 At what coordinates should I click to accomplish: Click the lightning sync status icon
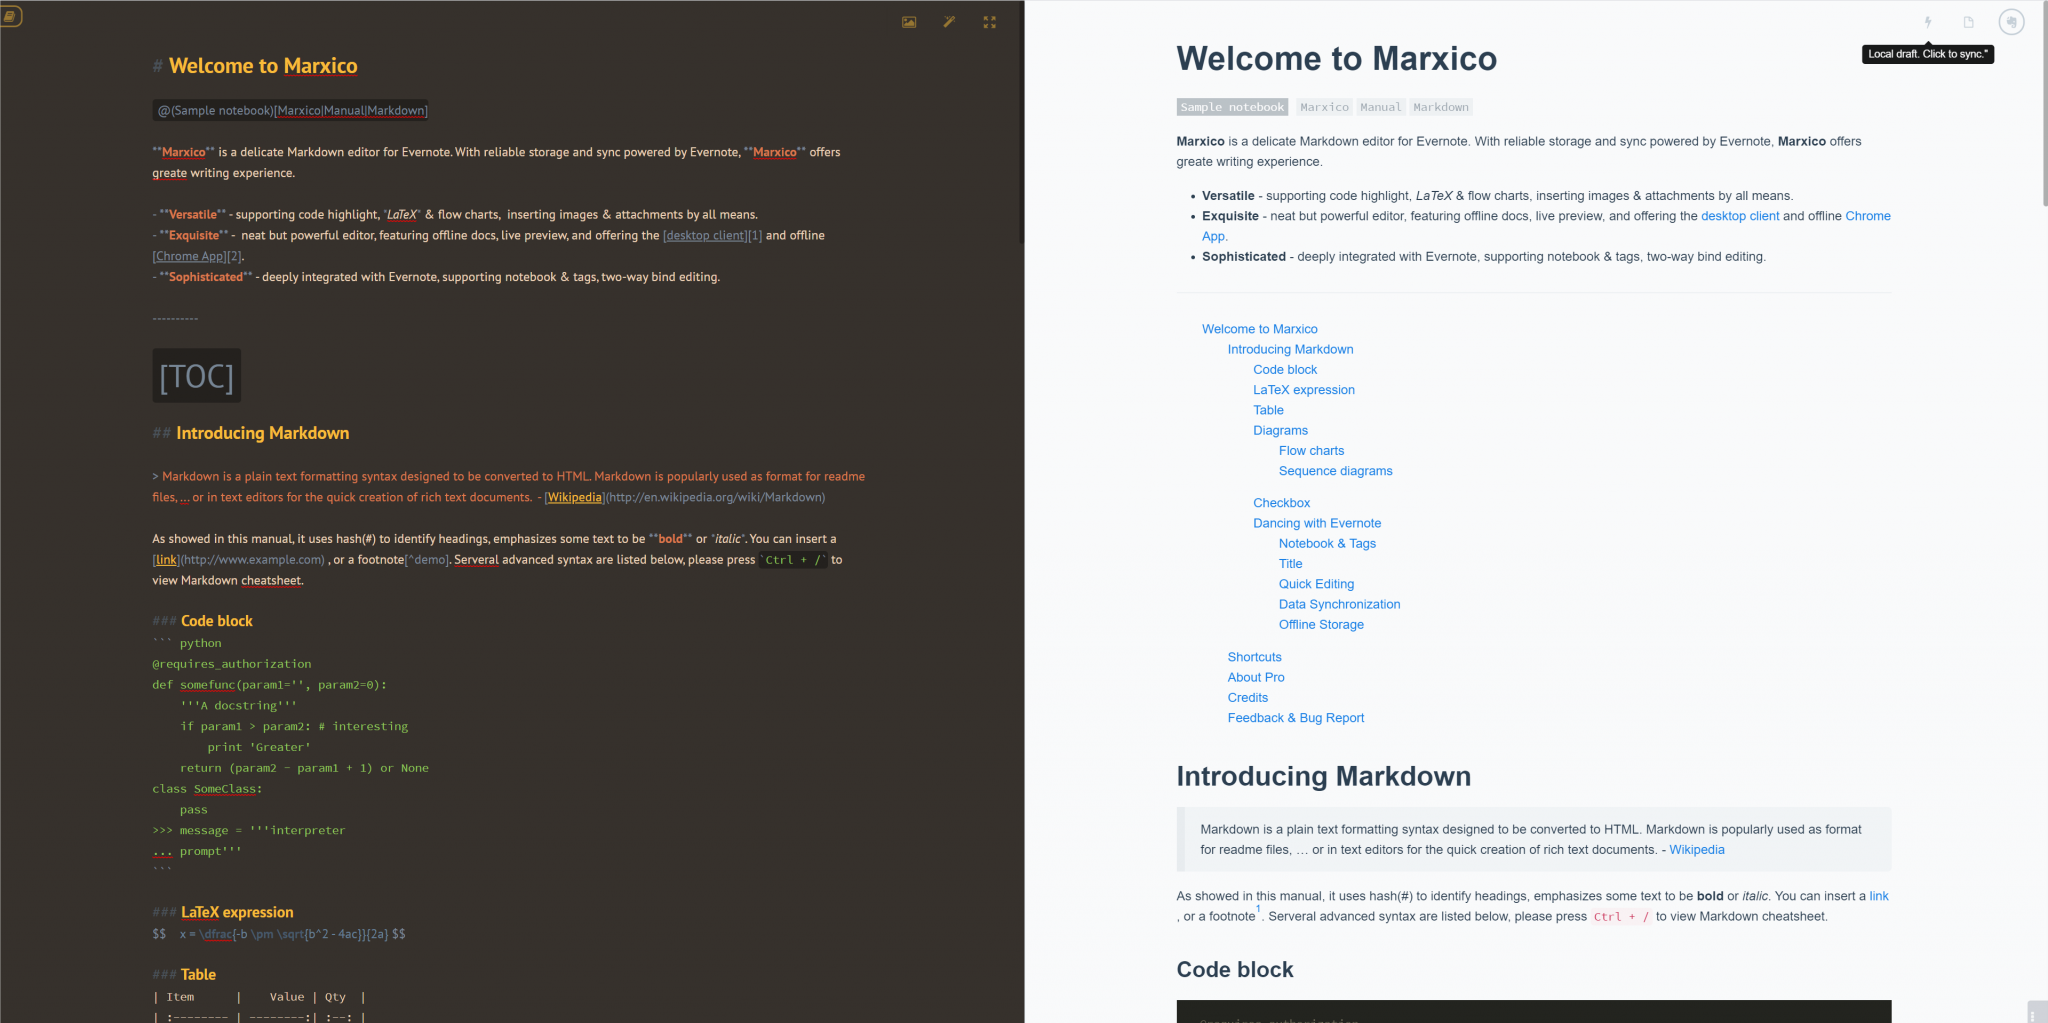coord(1928,21)
